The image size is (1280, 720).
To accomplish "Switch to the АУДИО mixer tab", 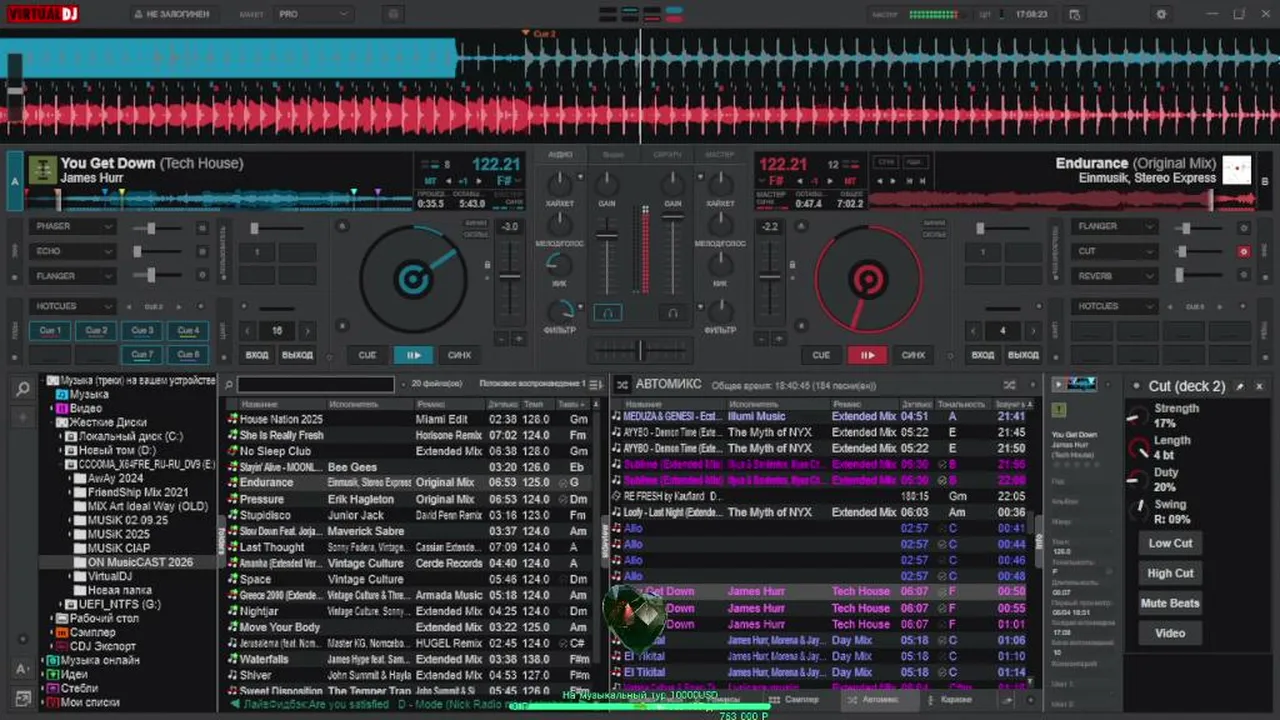I will [561, 155].
